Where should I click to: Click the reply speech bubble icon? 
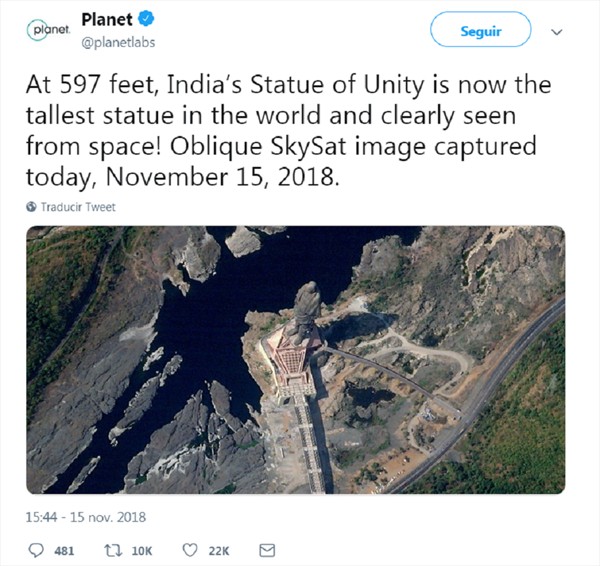tap(37, 551)
